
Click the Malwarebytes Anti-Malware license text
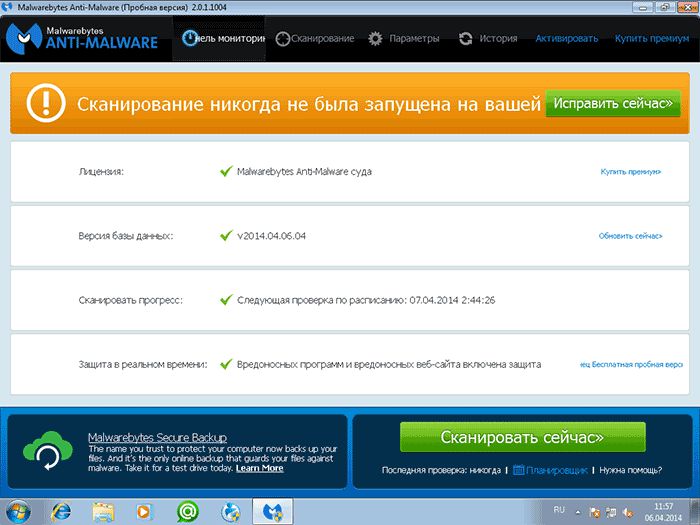[x=304, y=172]
